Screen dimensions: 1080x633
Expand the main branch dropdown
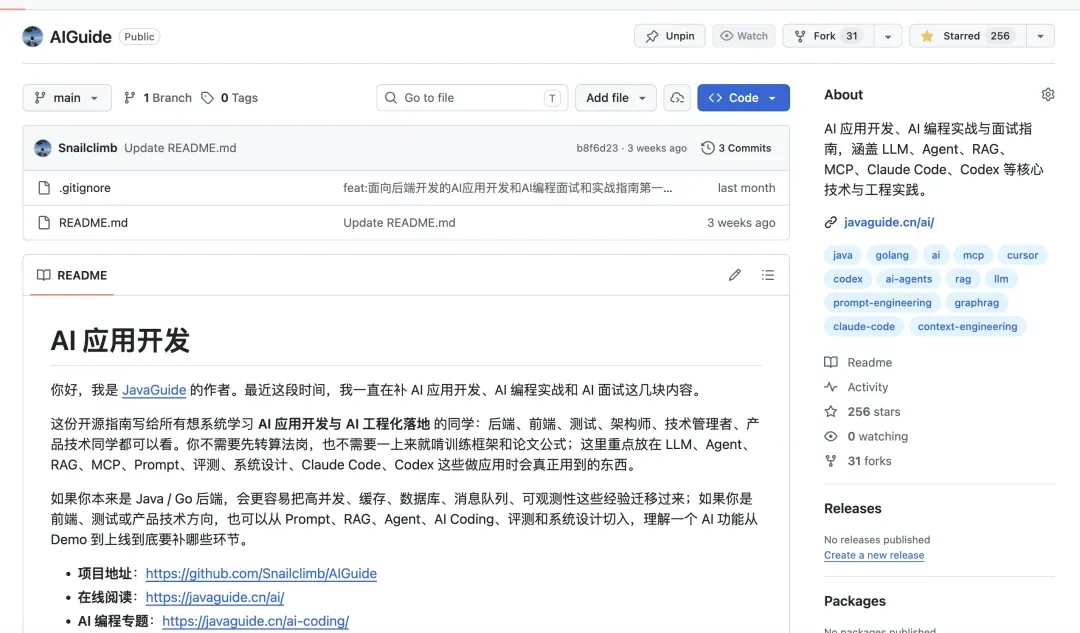pyautogui.click(x=67, y=98)
